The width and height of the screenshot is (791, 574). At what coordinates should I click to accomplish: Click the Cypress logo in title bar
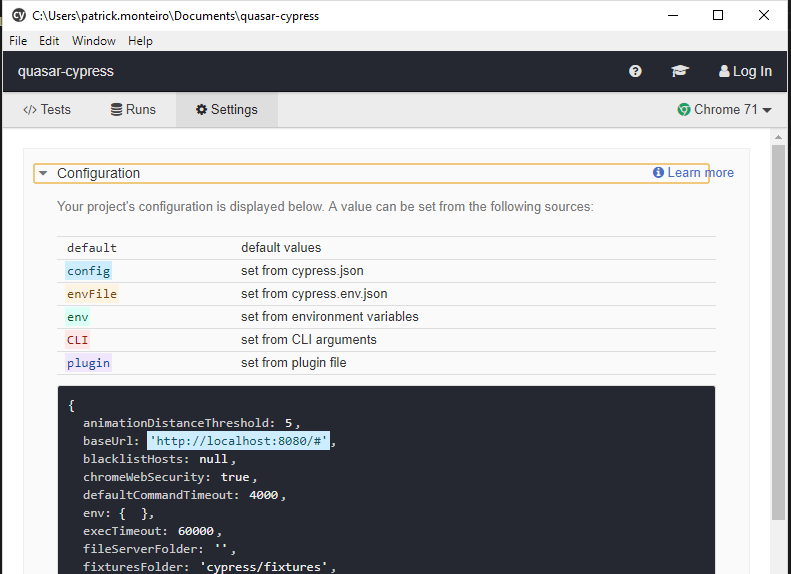pyautogui.click(x=18, y=16)
